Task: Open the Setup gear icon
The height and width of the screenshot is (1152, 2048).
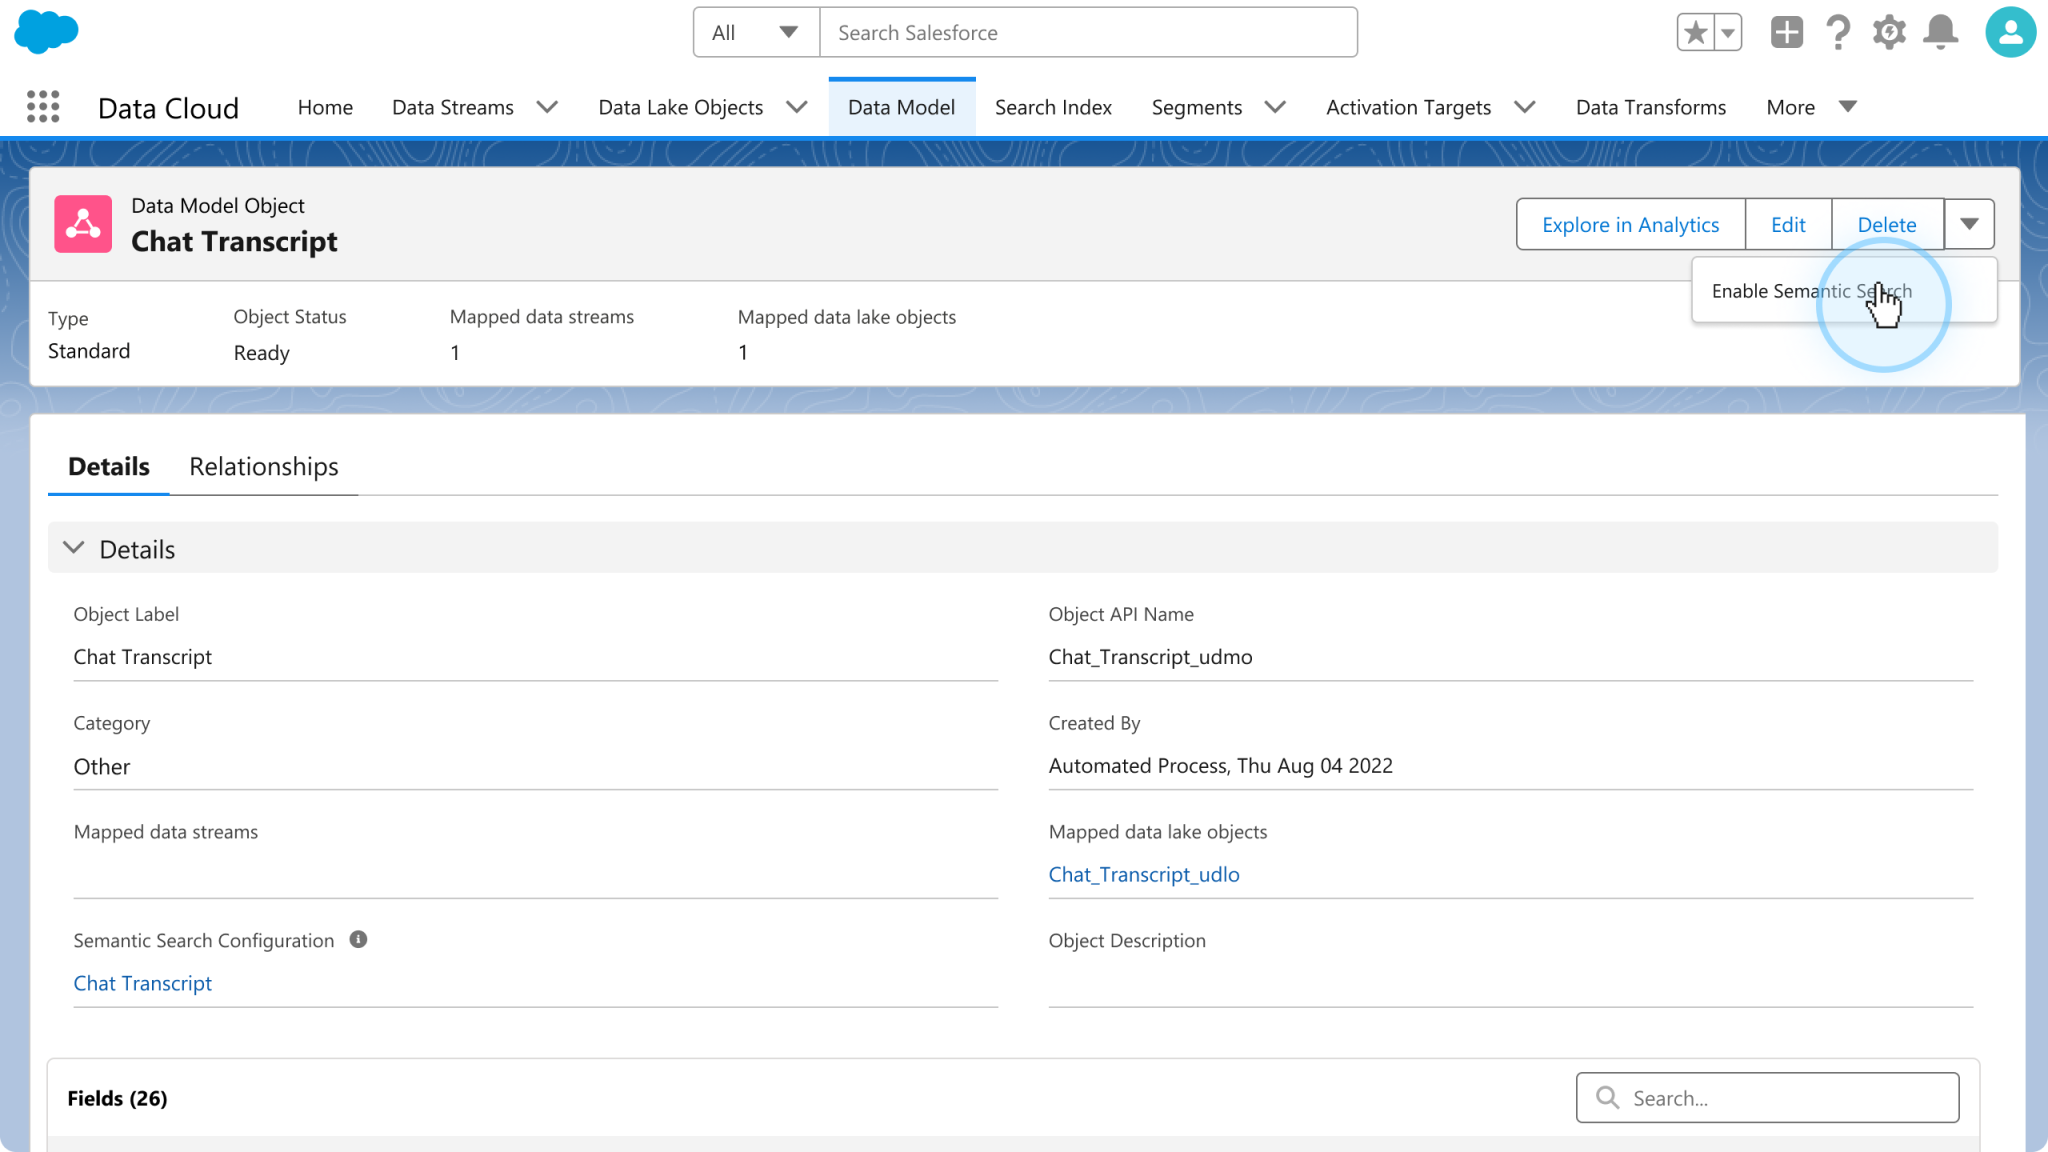Action: click(x=1889, y=31)
